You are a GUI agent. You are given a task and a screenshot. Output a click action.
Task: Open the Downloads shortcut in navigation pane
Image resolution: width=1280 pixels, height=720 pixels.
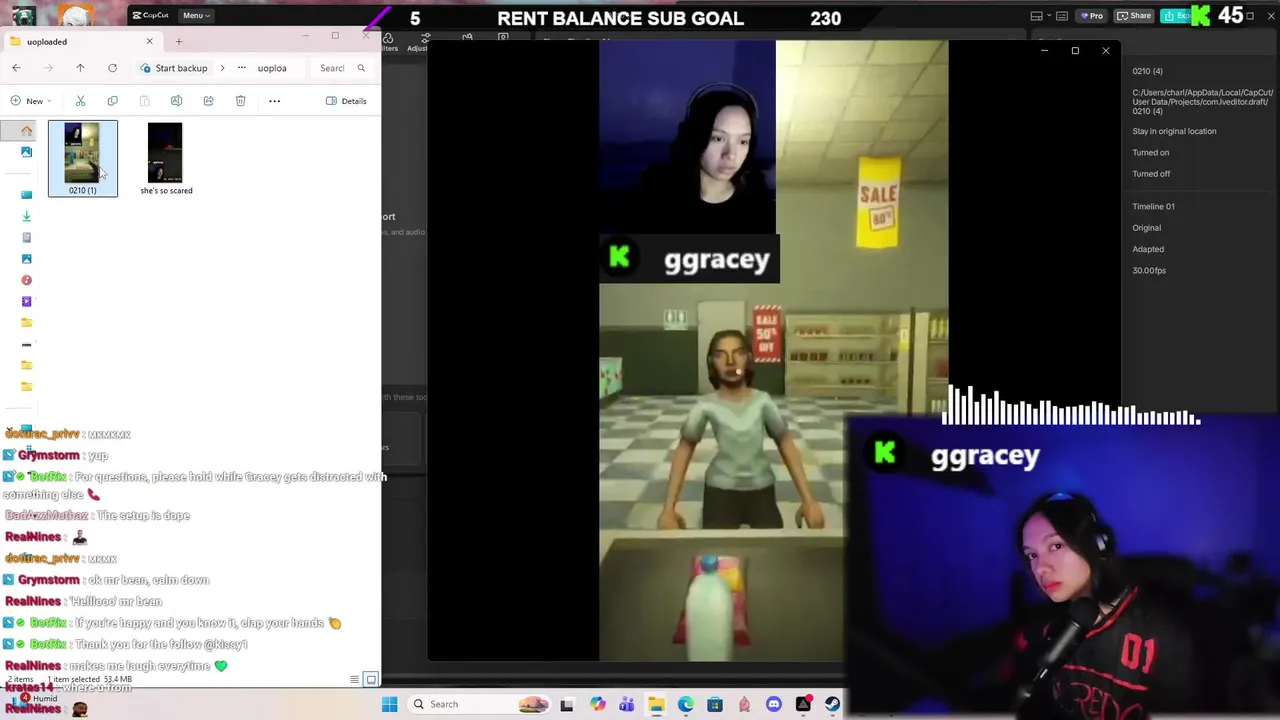(26, 216)
